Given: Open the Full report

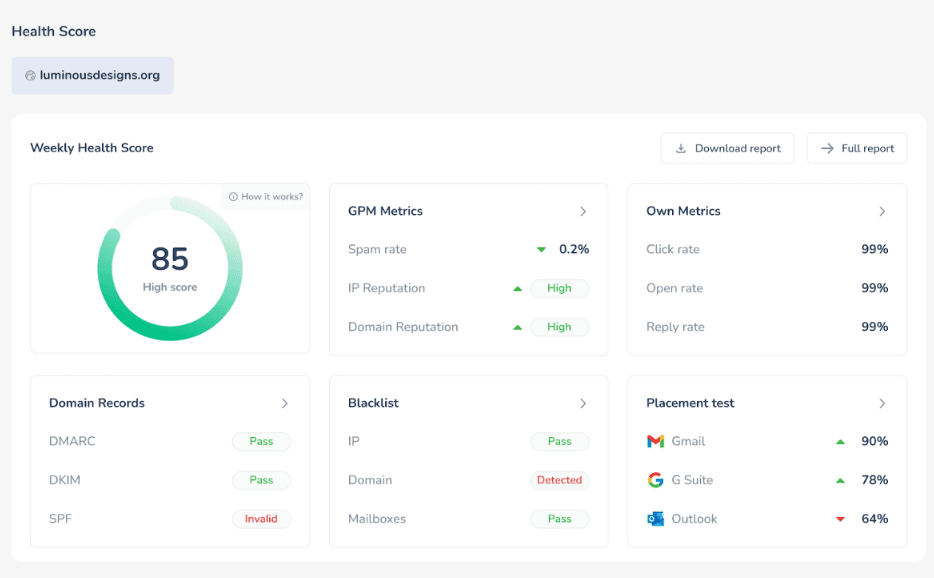Looking at the screenshot, I should (x=857, y=148).
